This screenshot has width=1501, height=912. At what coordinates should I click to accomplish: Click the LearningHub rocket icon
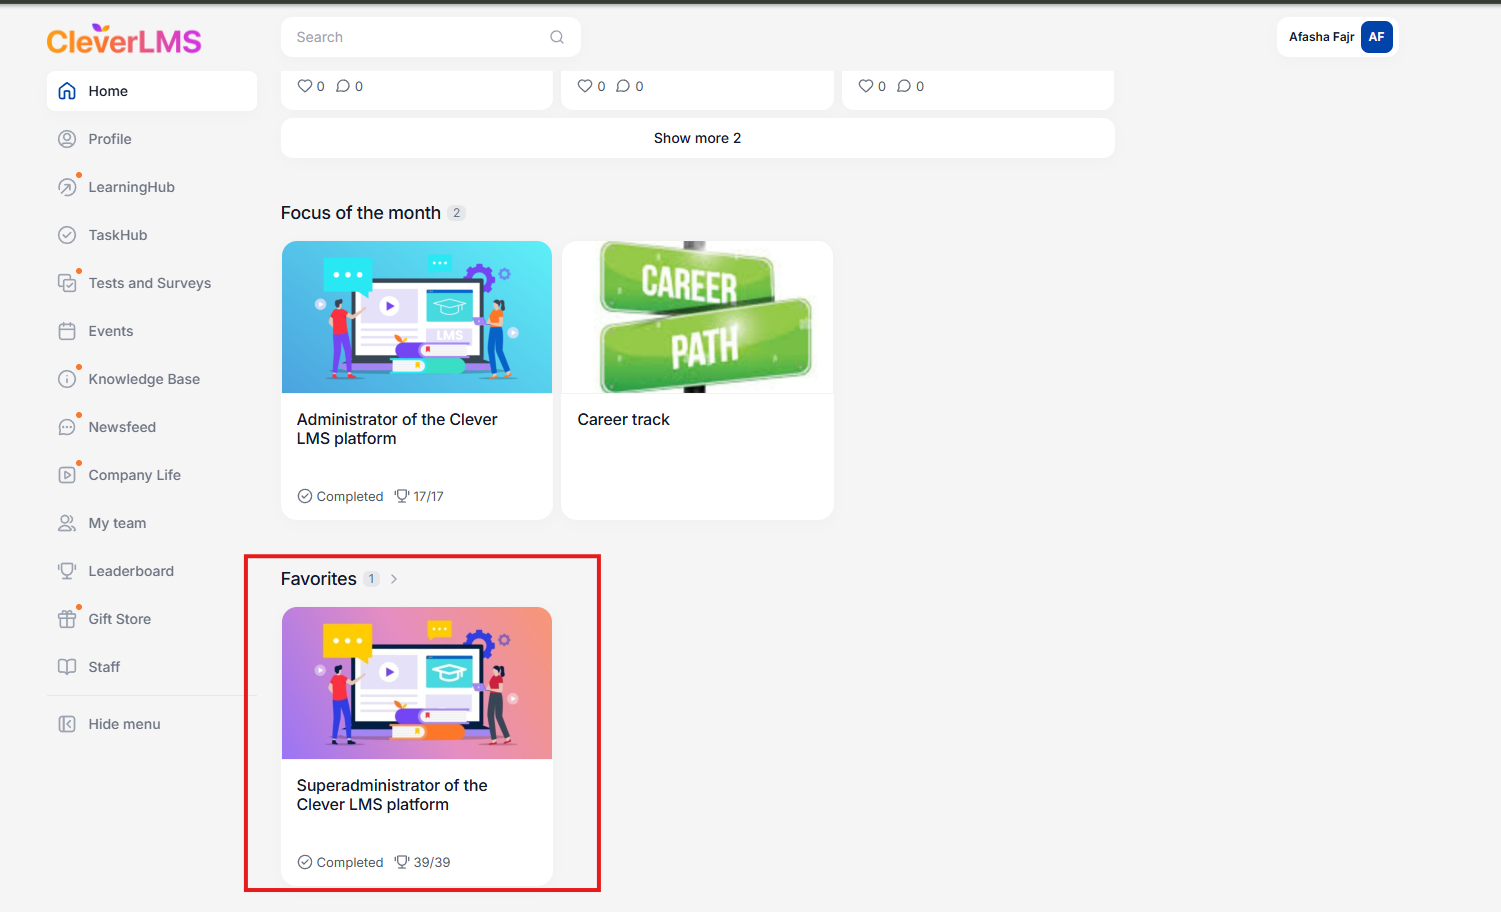click(67, 187)
